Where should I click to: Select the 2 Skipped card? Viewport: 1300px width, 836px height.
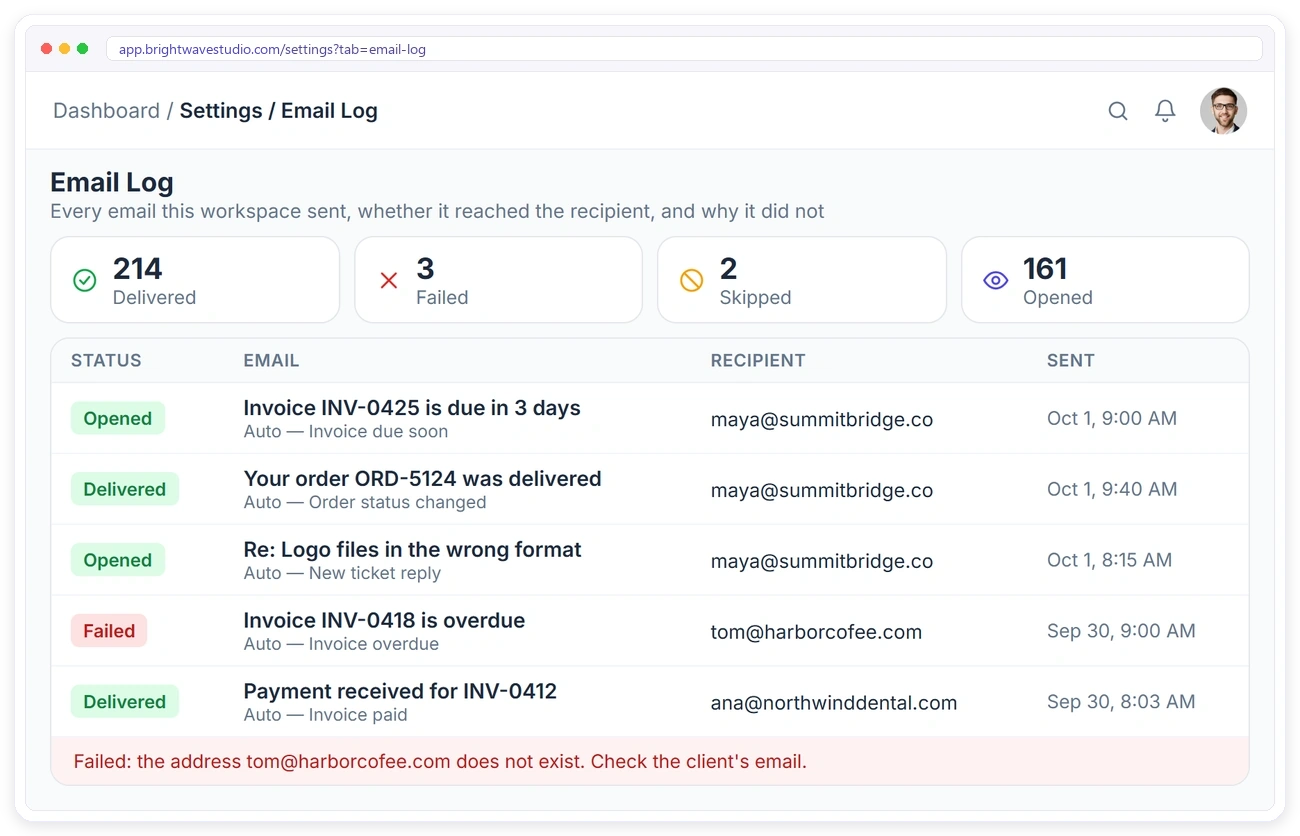click(x=802, y=280)
